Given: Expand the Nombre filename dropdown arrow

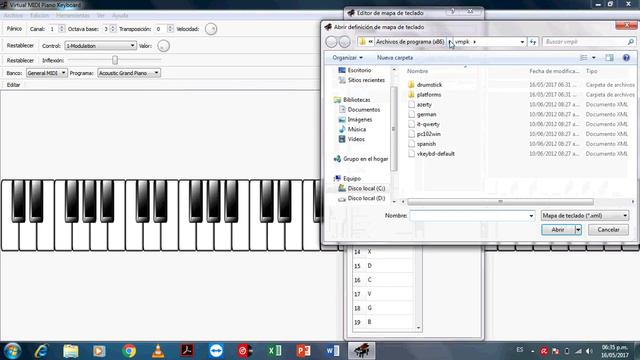Looking at the screenshot, I should tap(531, 216).
